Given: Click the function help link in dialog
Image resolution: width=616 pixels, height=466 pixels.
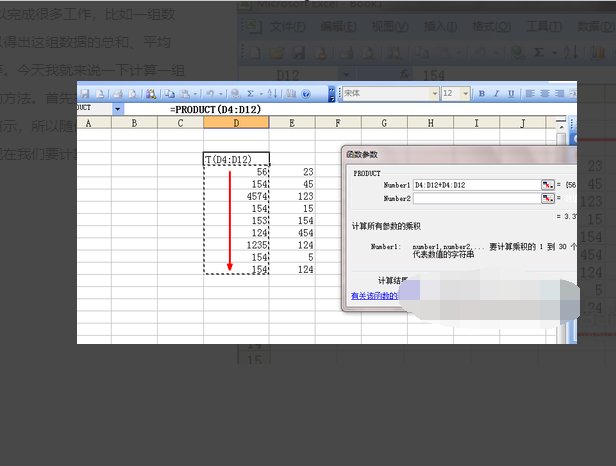Looking at the screenshot, I should pyautogui.click(x=375, y=296).
